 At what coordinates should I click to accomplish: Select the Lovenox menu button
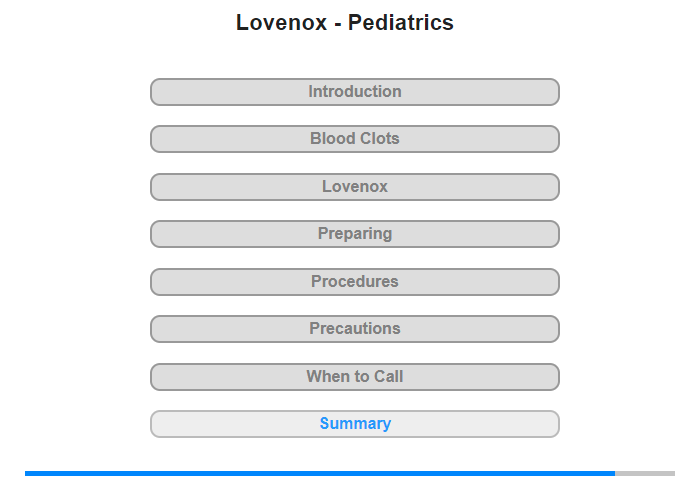[x=354, y=187]
